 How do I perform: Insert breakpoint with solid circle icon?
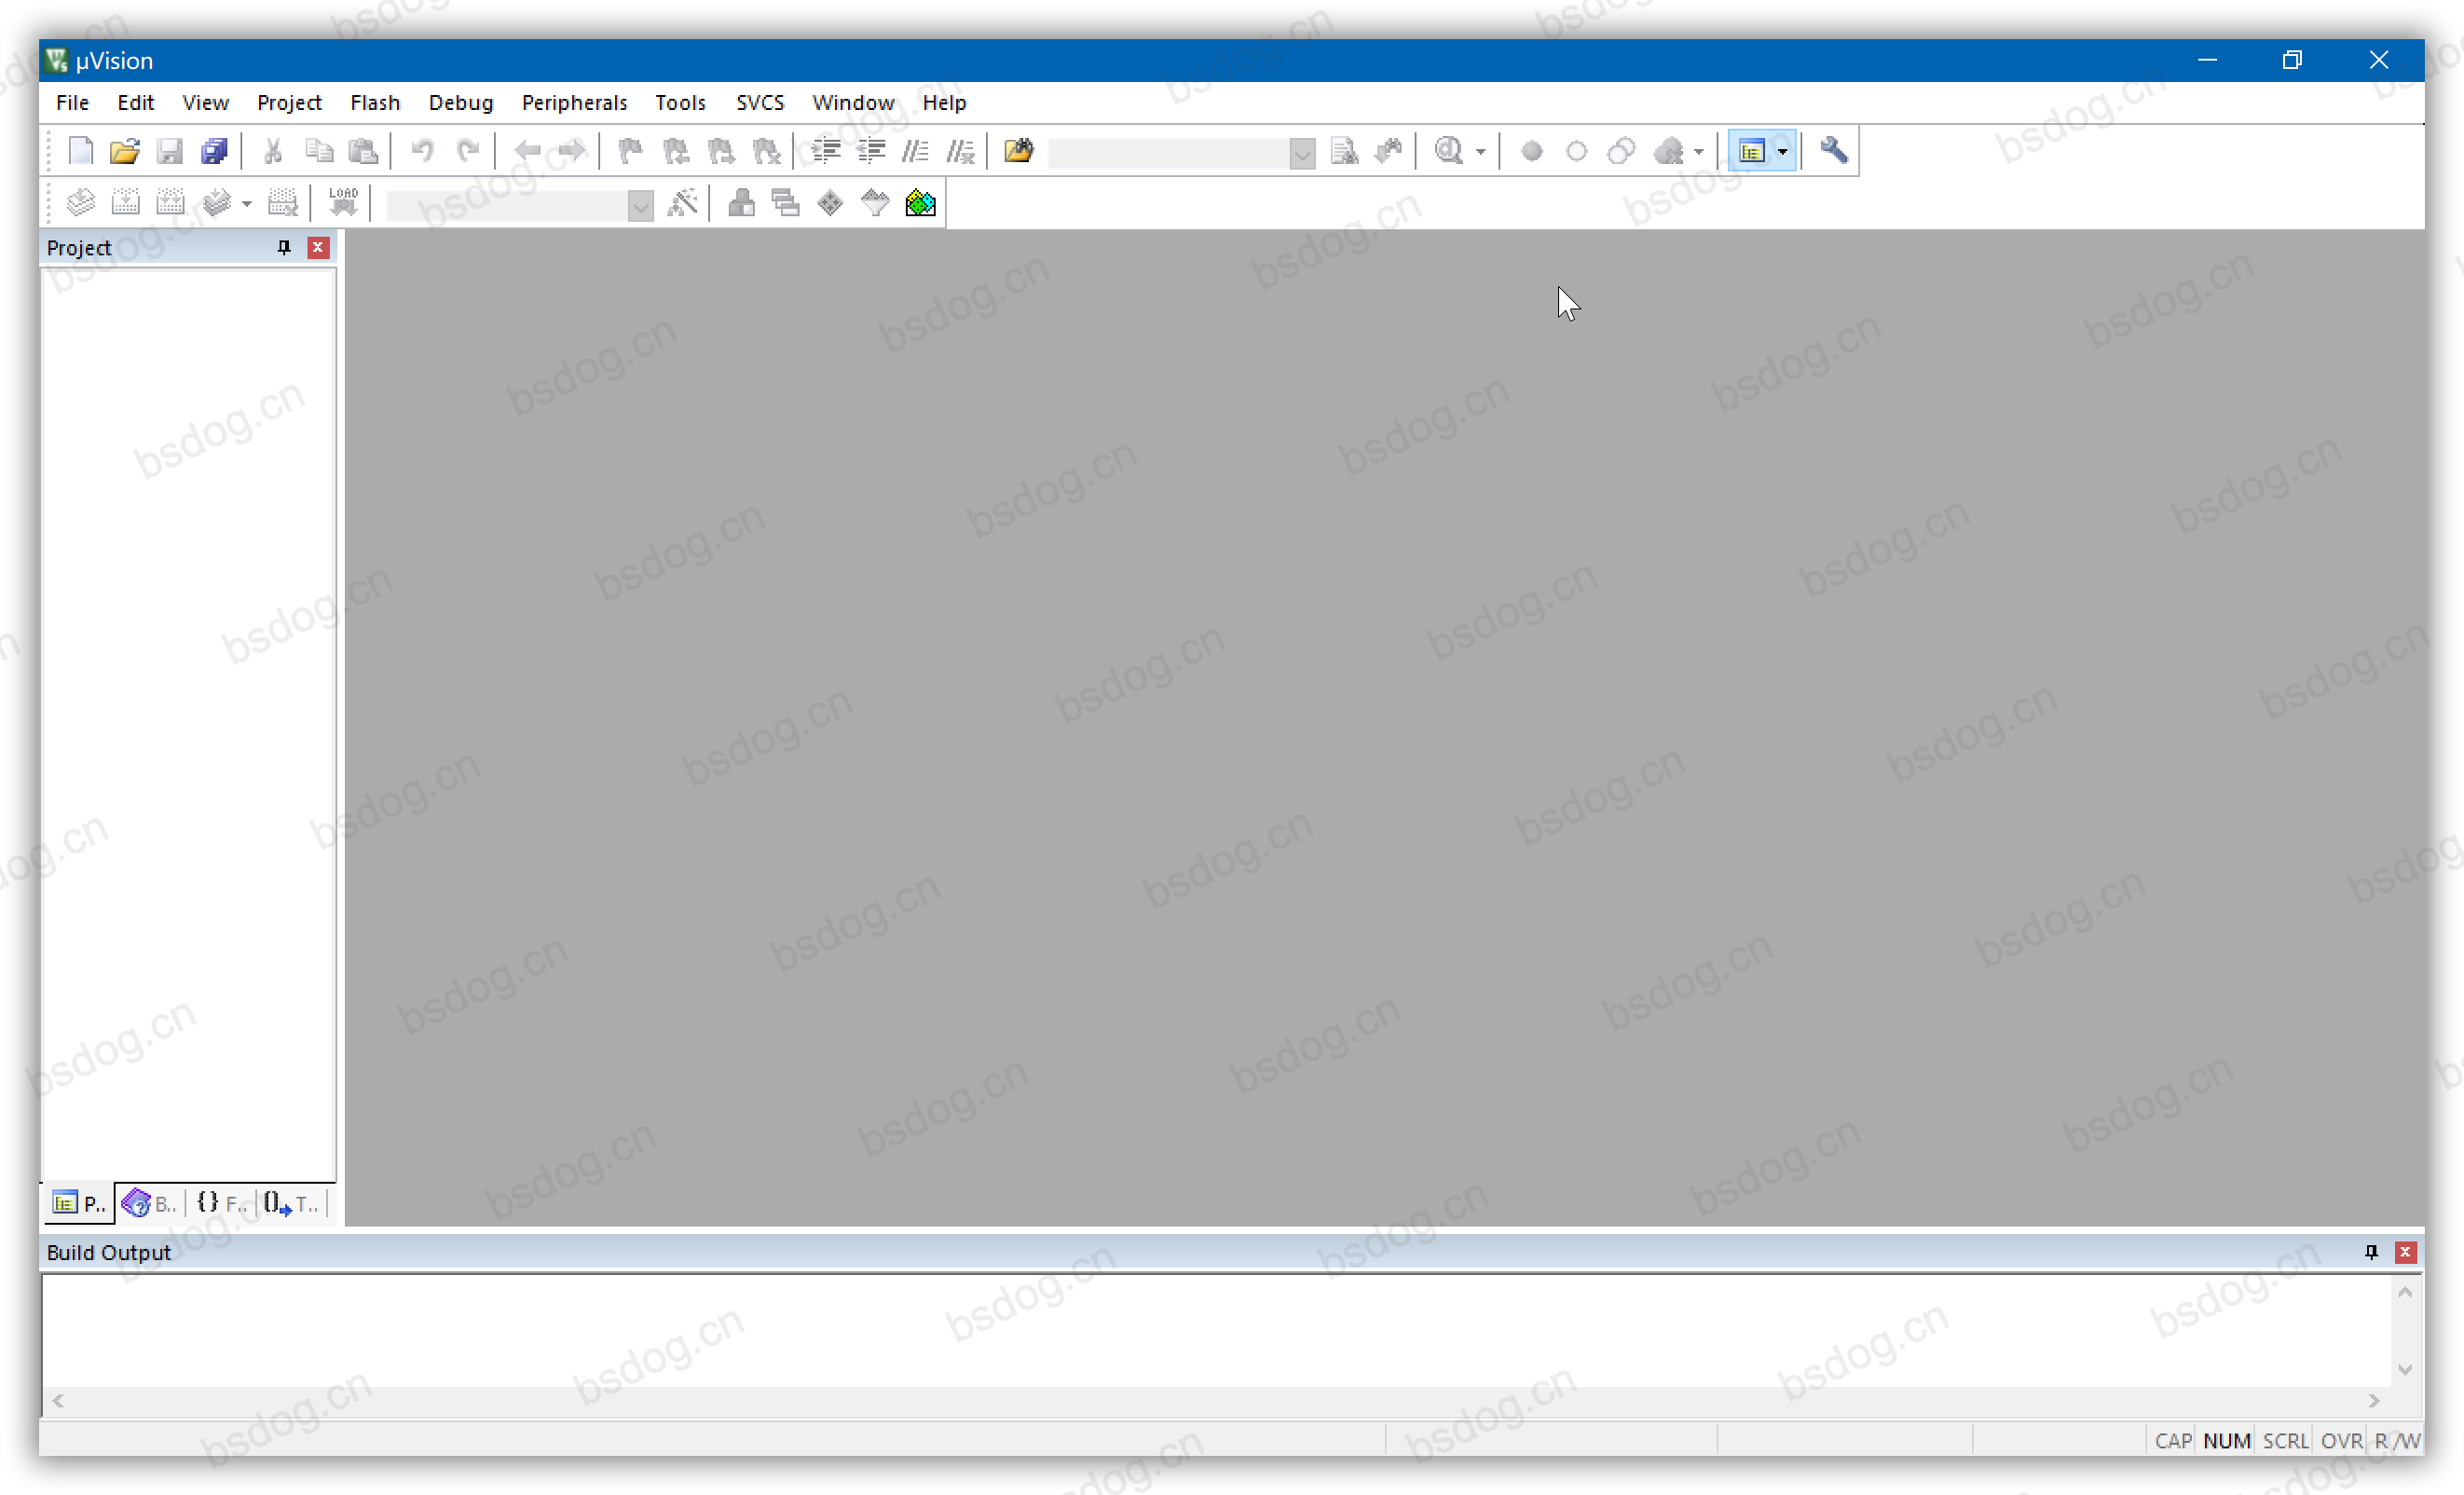click(1531, 151)
